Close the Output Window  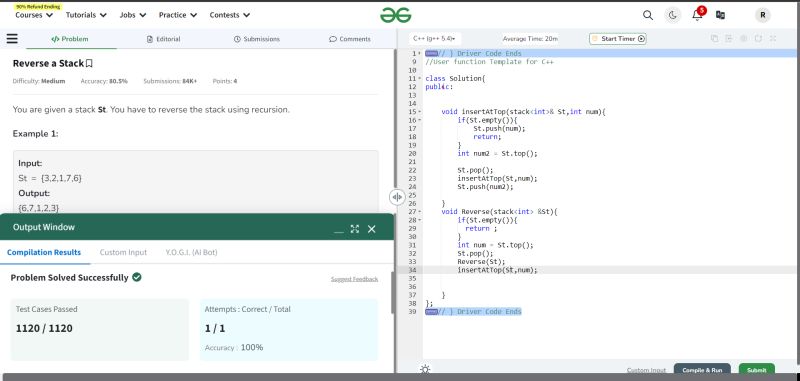[x=371, y=229]
